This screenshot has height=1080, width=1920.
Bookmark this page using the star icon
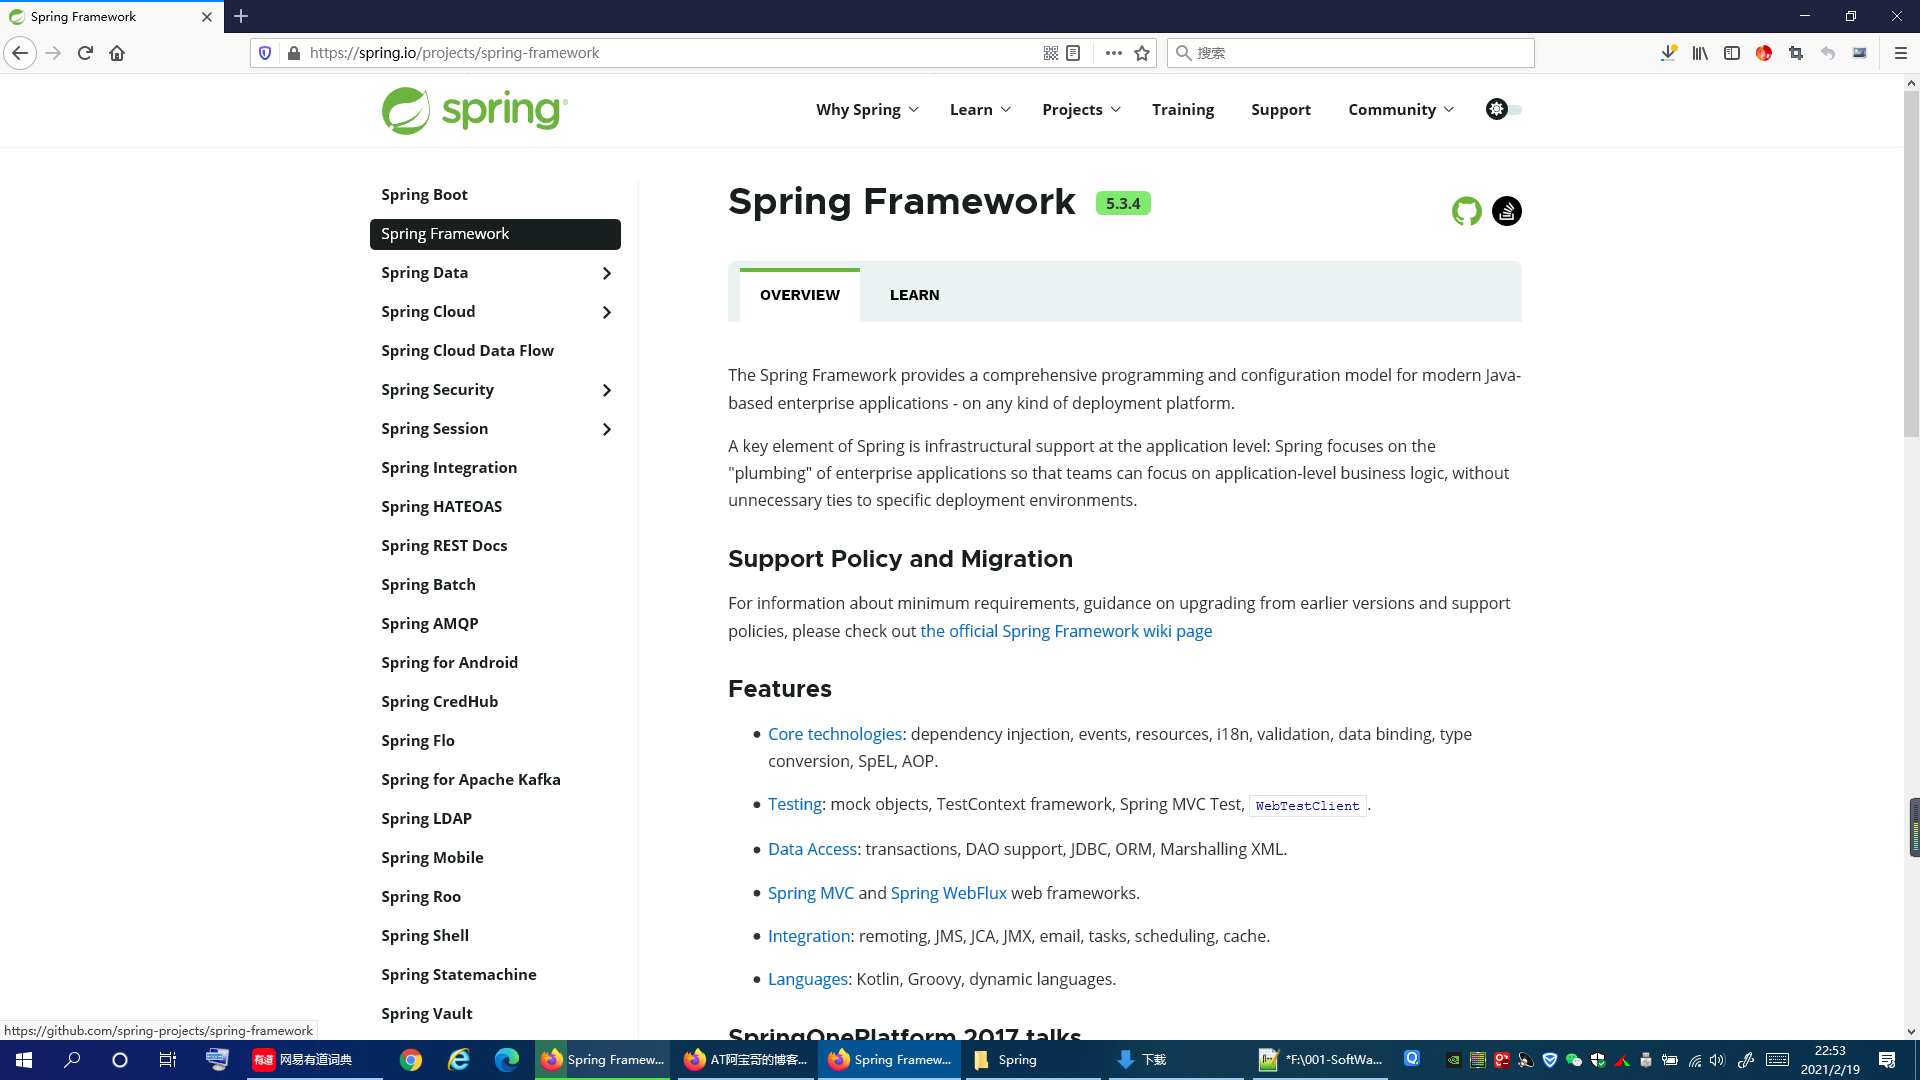point(1140,53)
